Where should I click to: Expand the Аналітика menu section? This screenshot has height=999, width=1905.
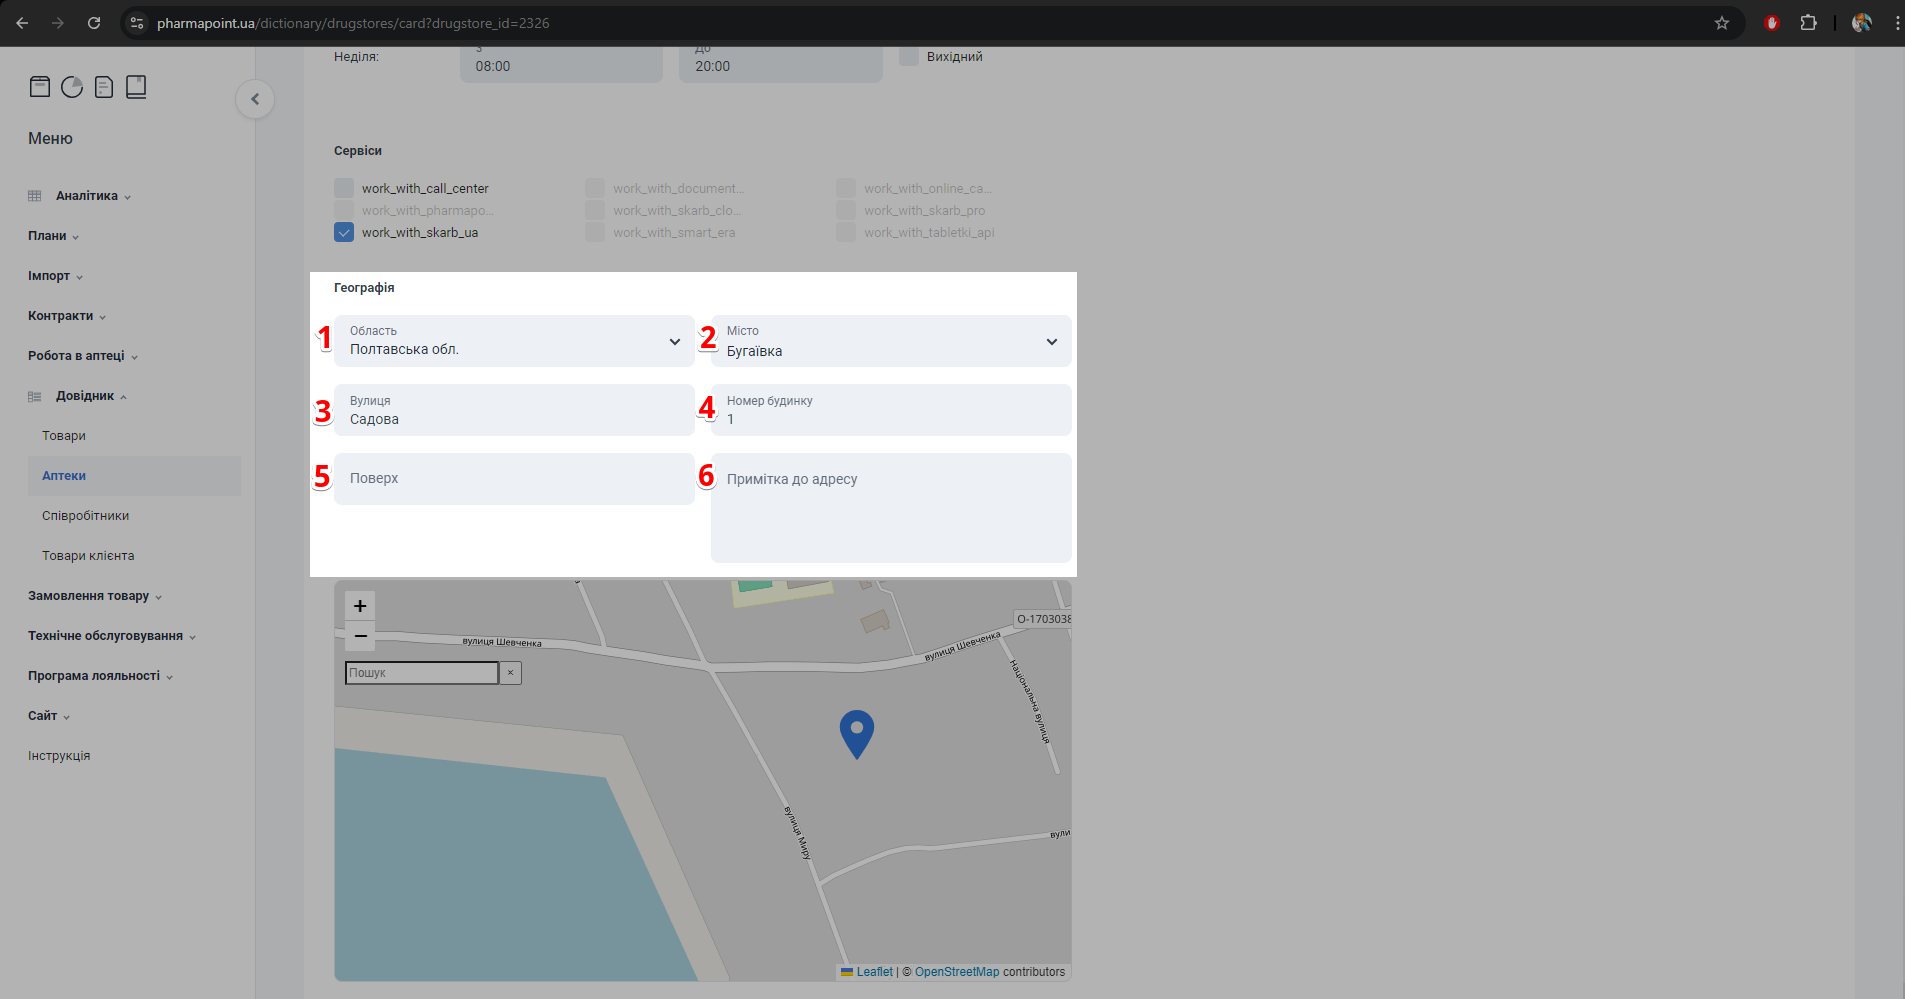[87, 196]
